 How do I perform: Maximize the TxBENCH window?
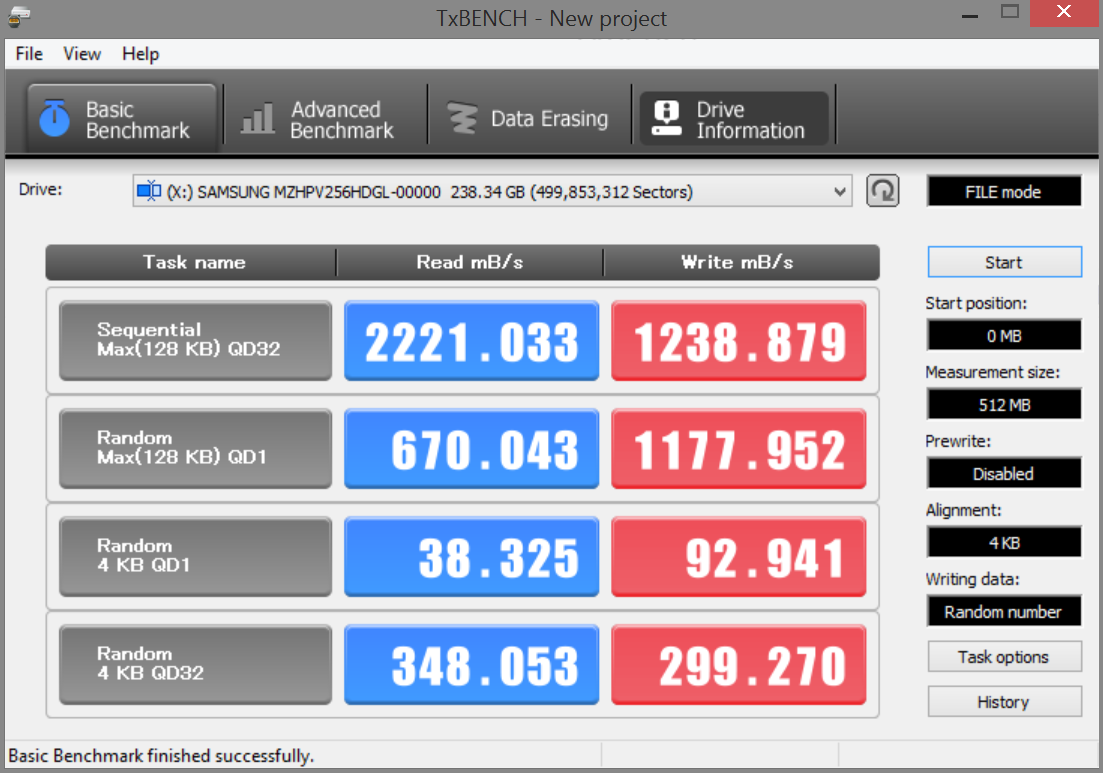pos(1010,12)
